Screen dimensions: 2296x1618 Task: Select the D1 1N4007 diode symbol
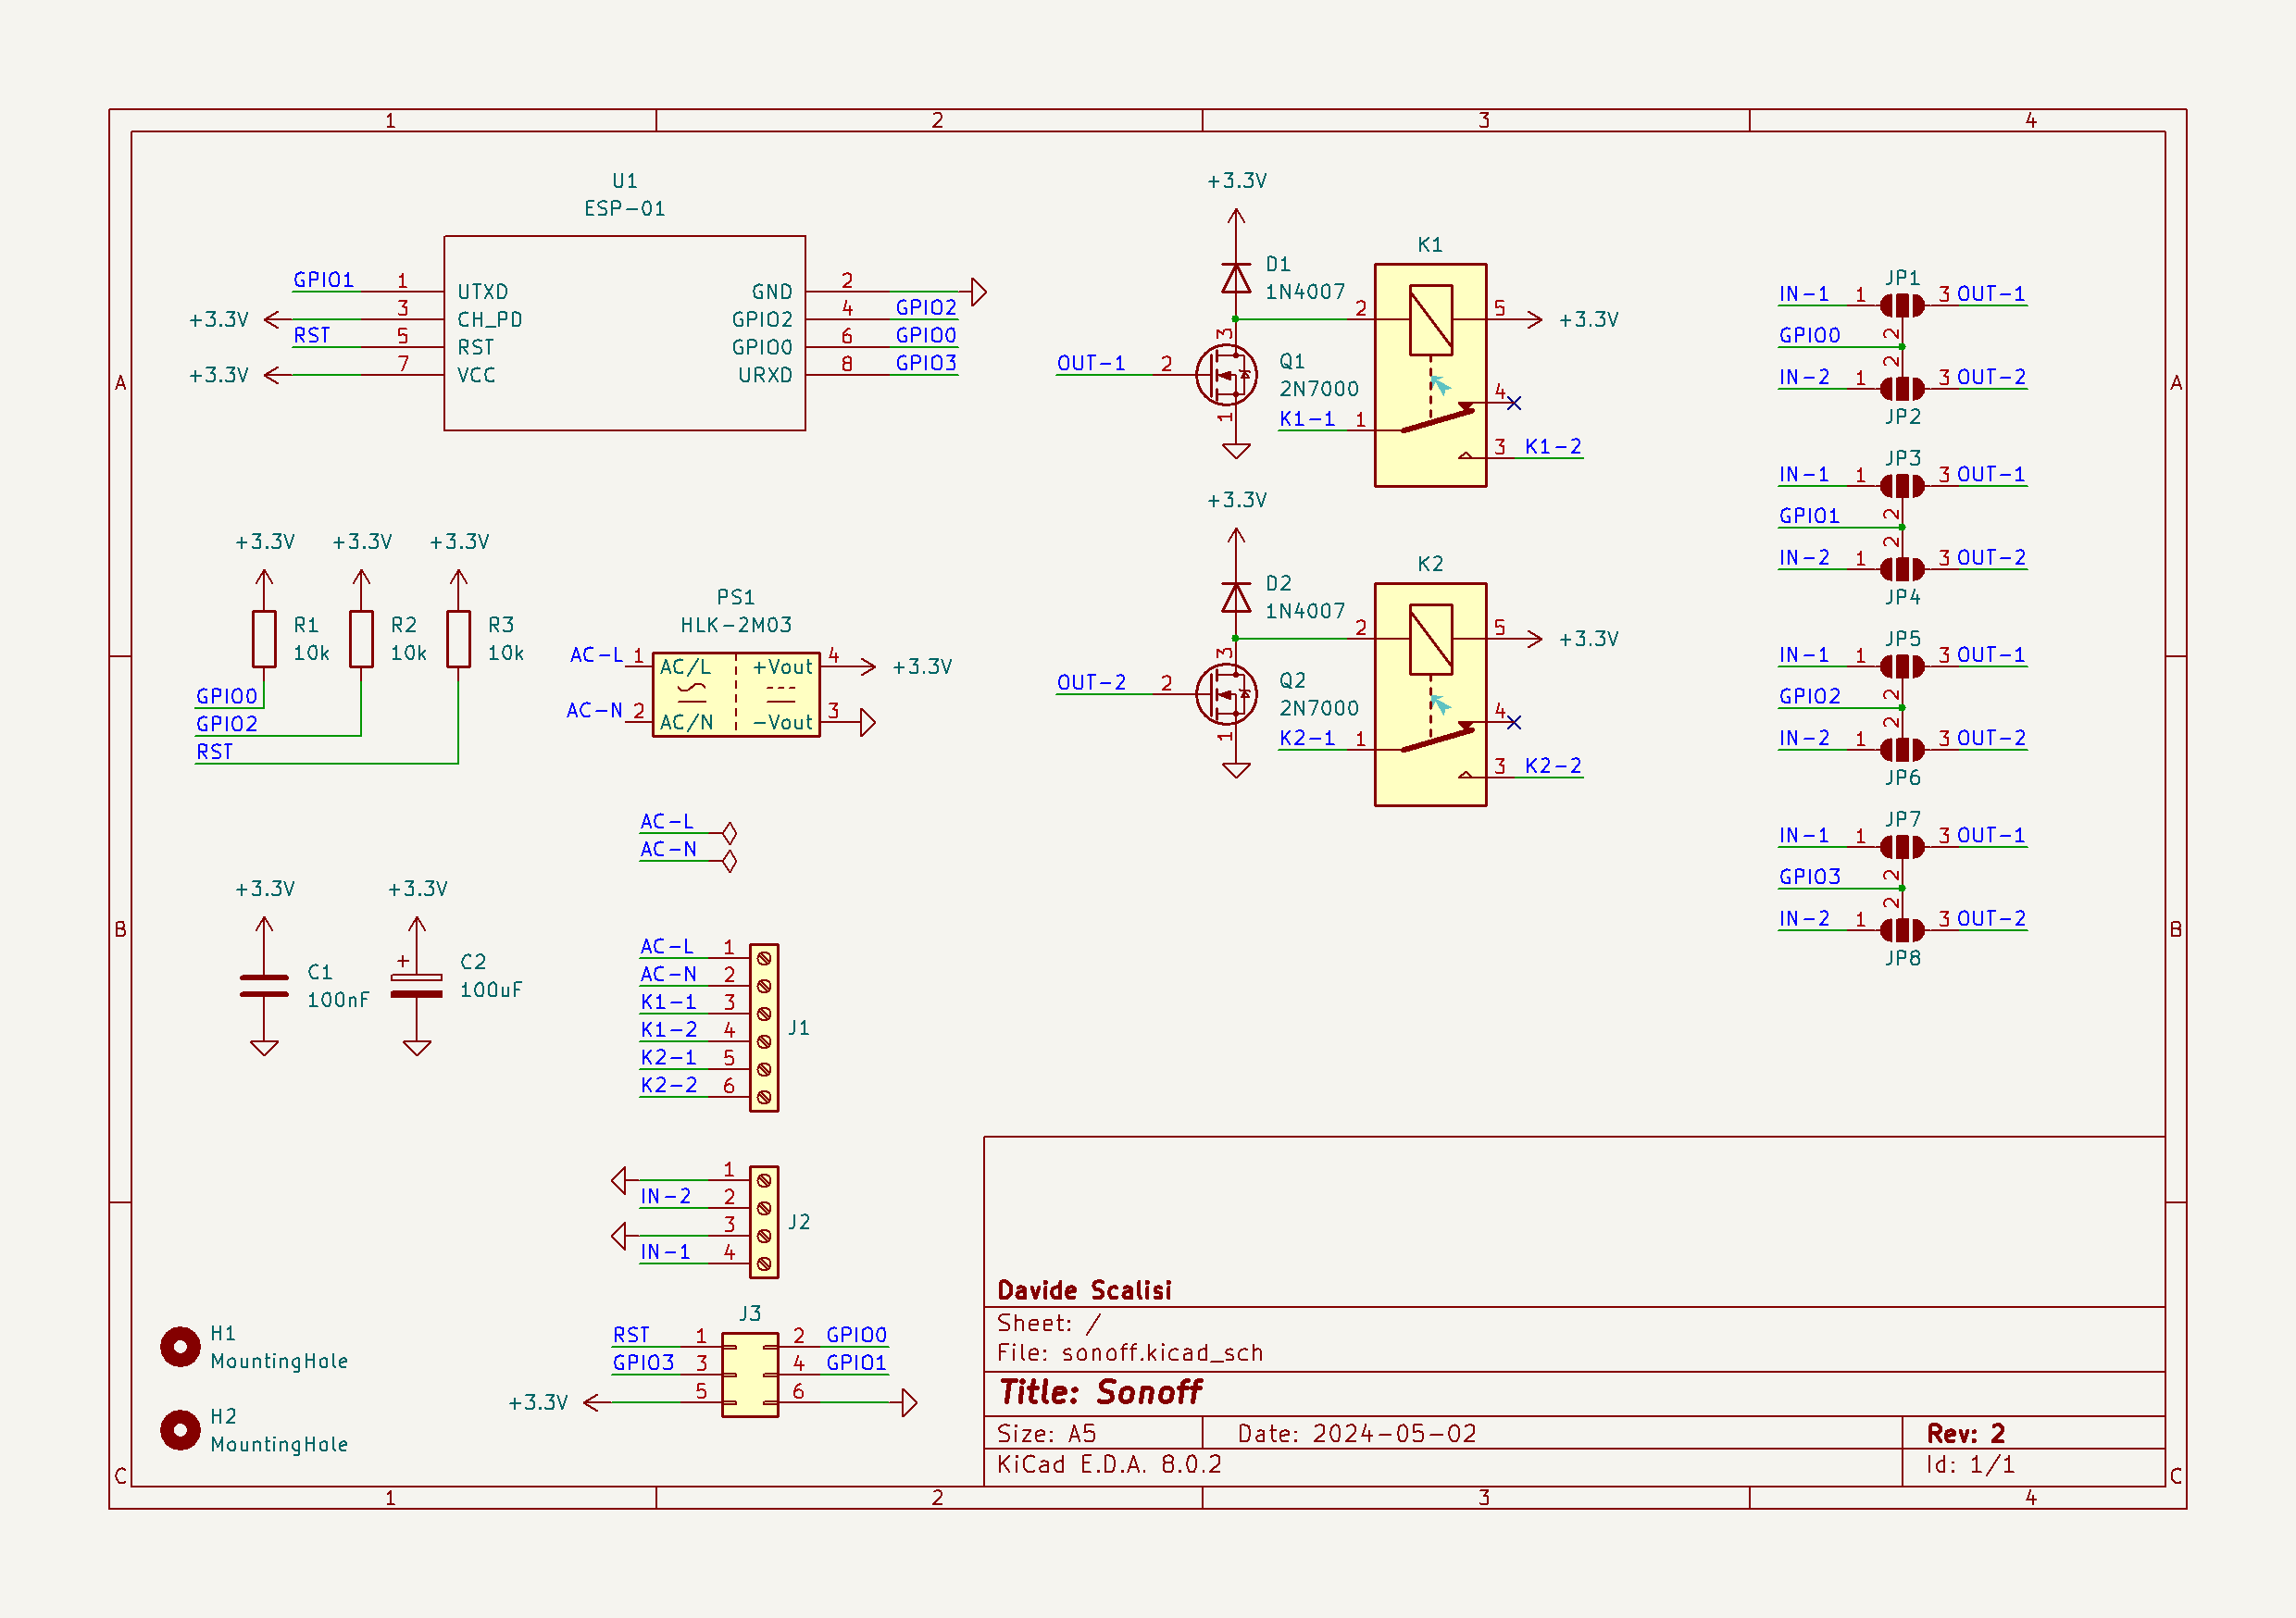click(1236, 278)
